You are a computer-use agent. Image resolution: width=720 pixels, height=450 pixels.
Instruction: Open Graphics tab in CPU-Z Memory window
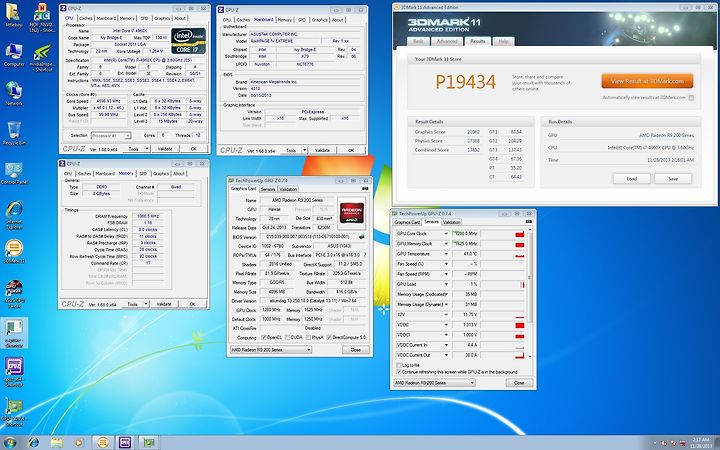[x=161, y=174]
